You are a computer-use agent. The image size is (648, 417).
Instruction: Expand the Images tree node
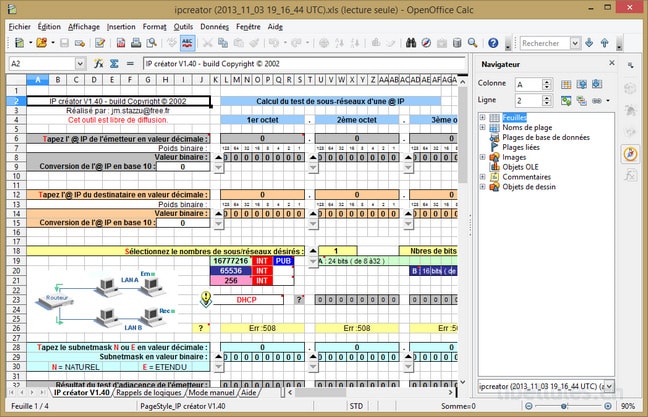(x=482, y=157)
